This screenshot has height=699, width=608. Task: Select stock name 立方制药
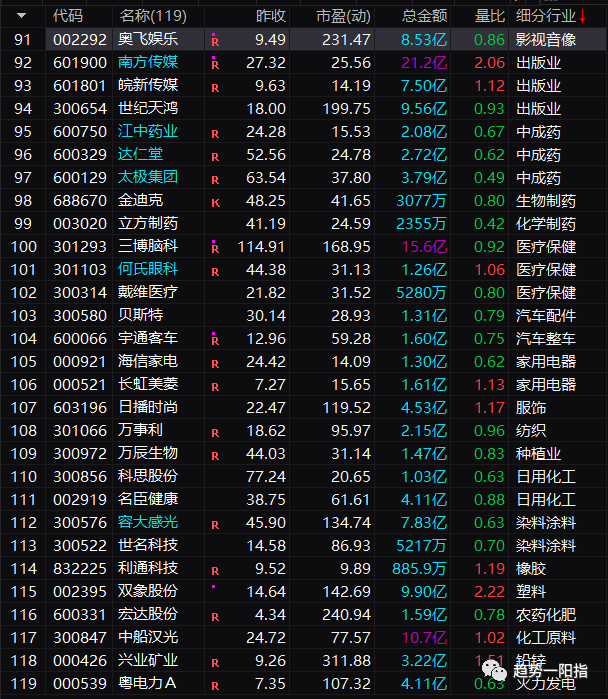(148, 223)
